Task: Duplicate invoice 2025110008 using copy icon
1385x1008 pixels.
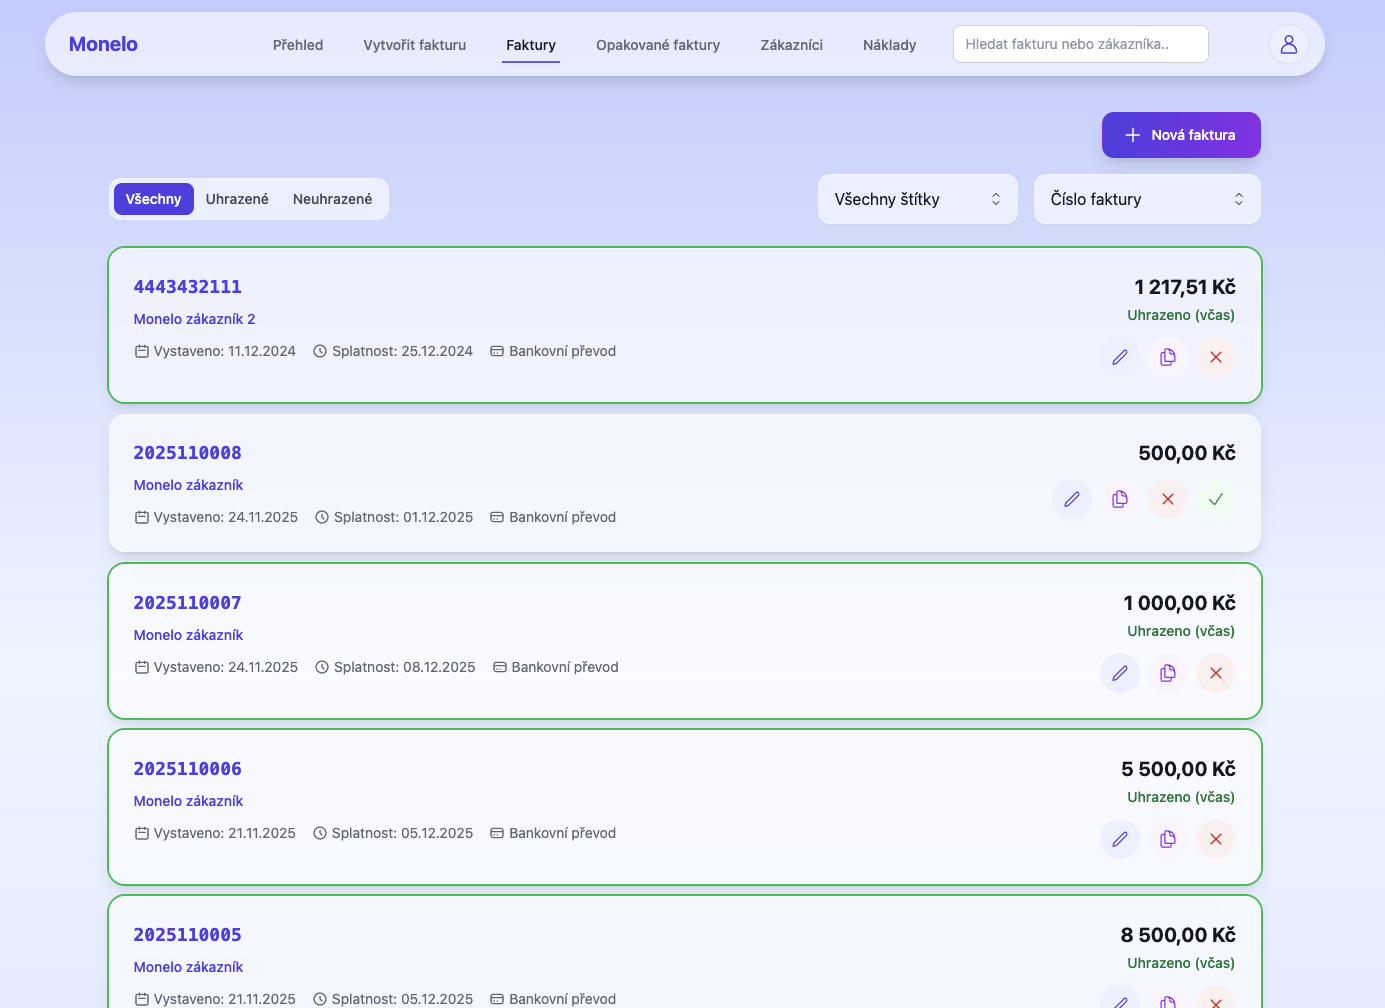Action: tap(1119, 499)
